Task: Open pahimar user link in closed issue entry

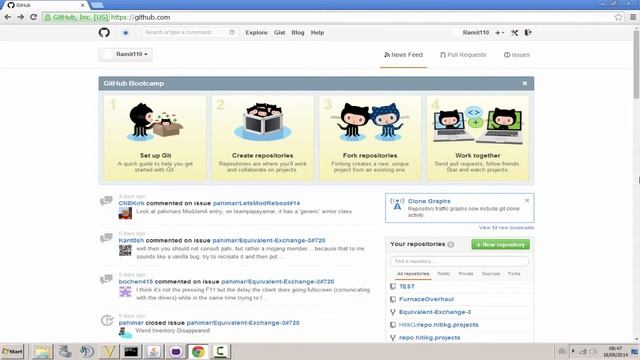Action: [x=131, y=323]
